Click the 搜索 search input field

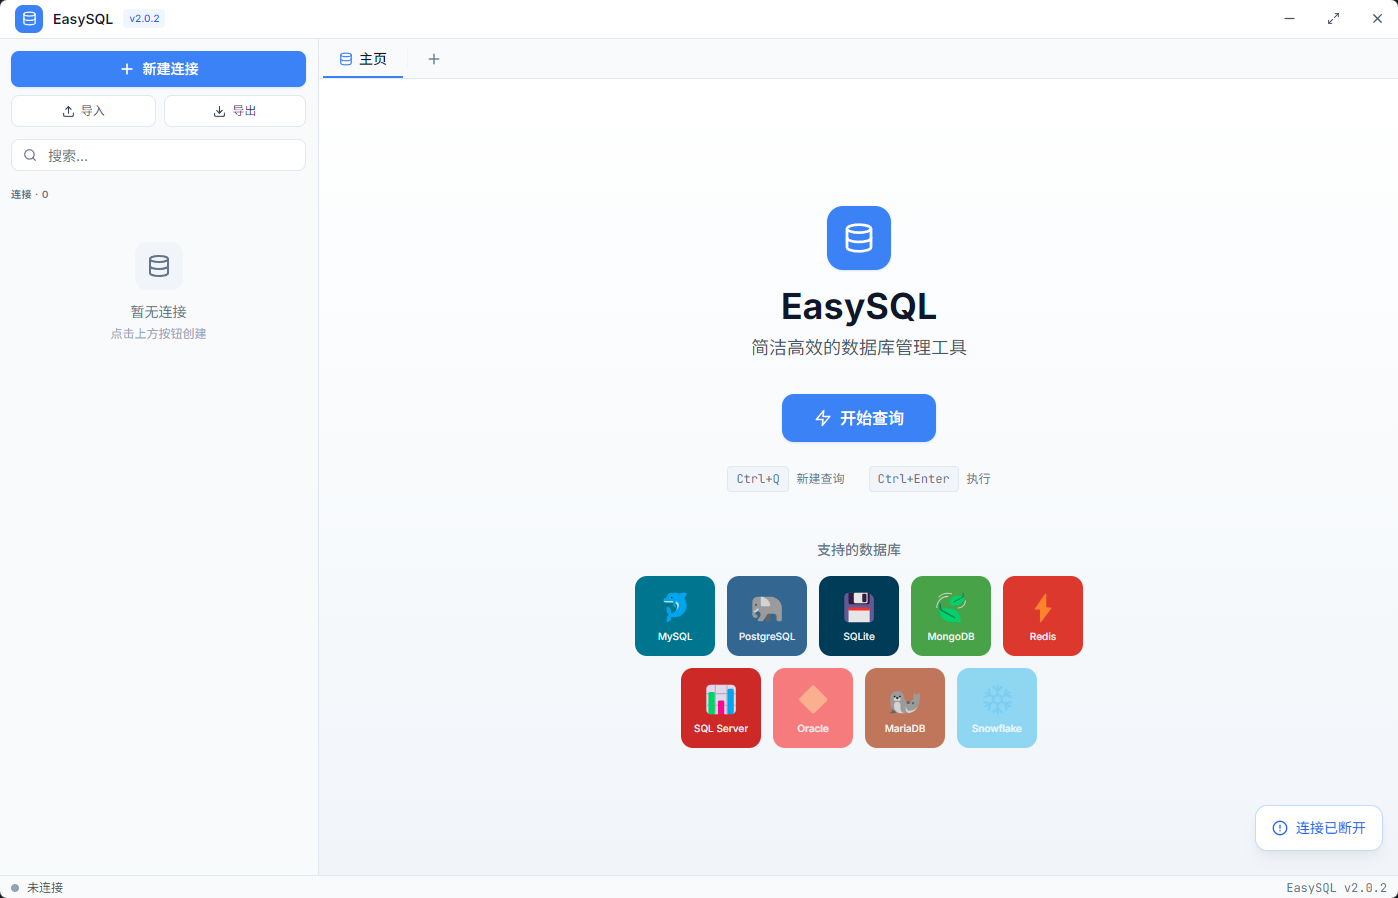(158, 155)
